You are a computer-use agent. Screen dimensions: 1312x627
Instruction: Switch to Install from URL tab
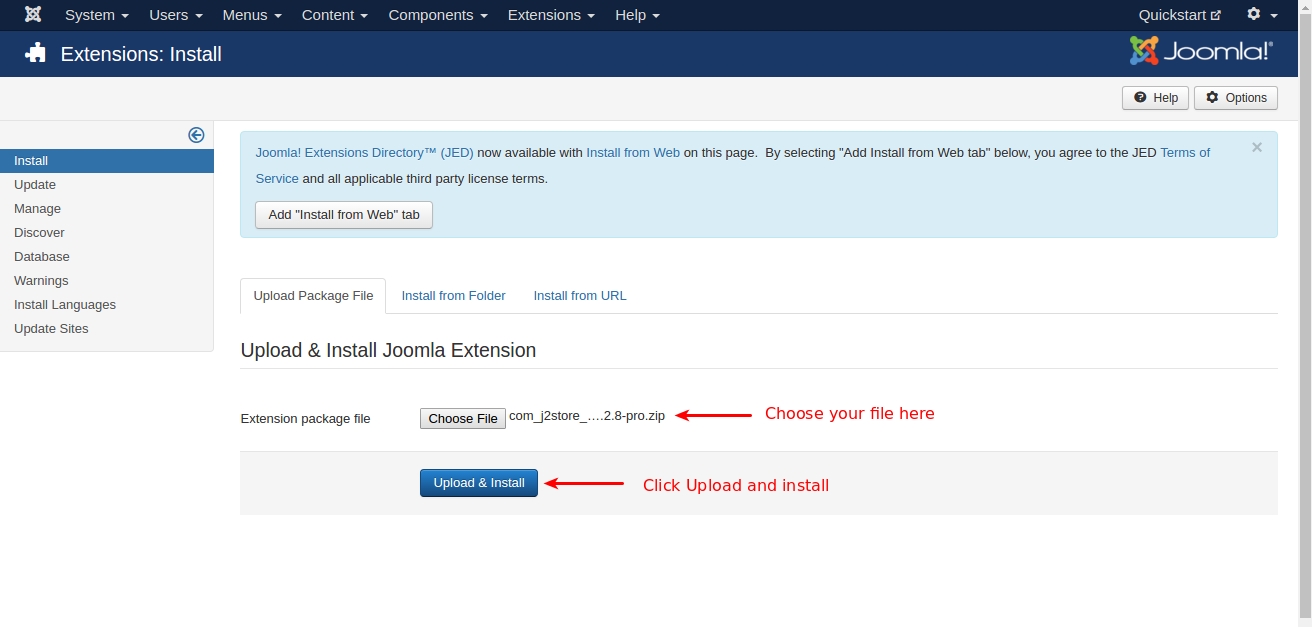tap(580, 296)
